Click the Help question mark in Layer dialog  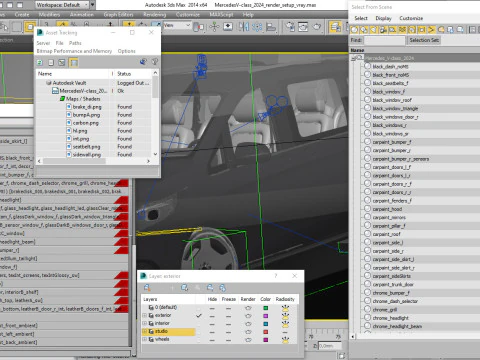276,276
